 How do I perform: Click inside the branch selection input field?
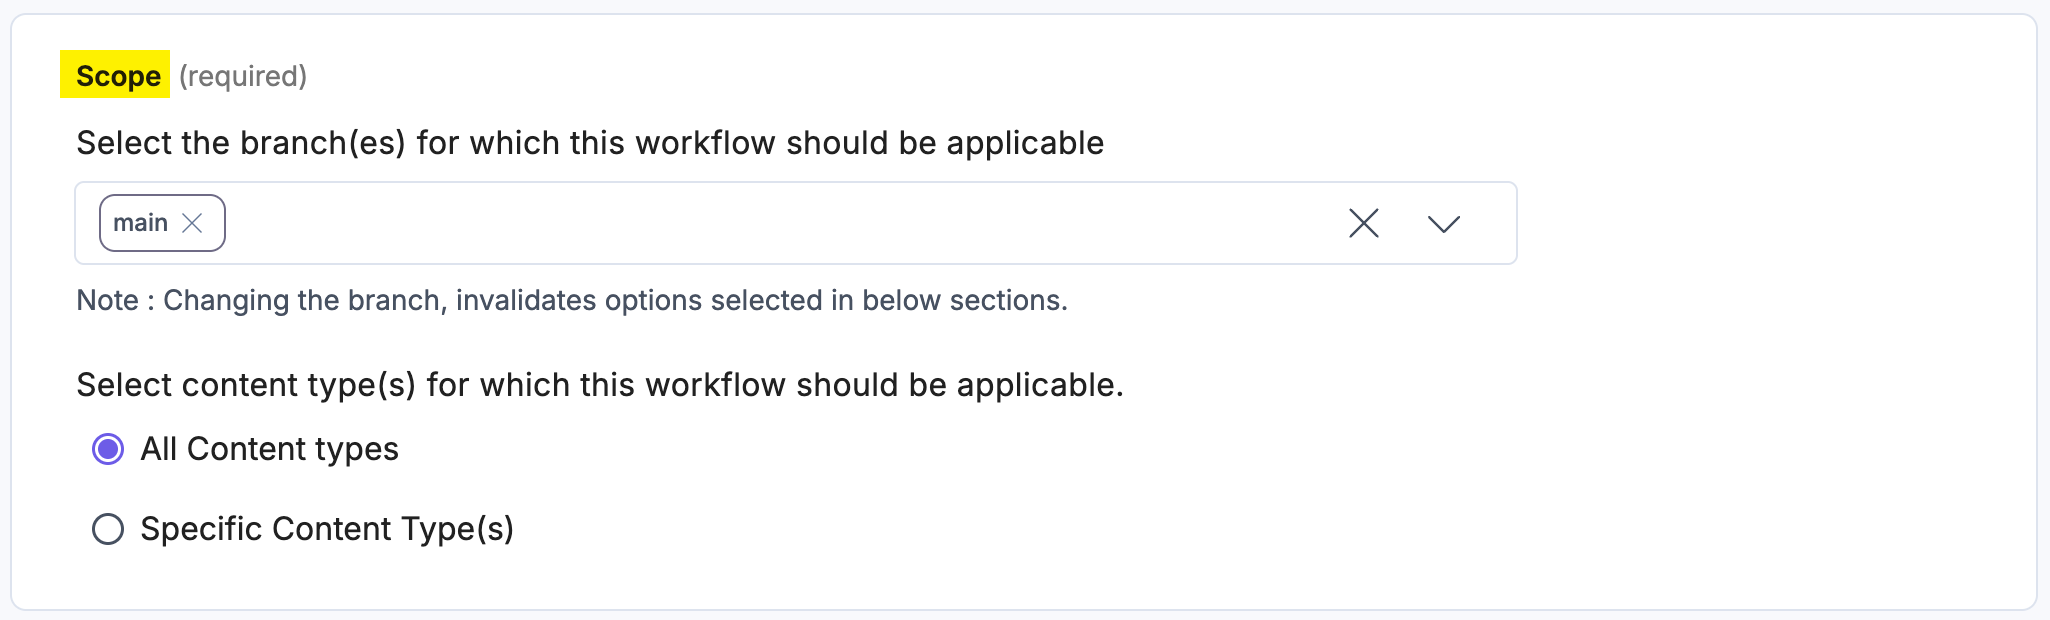(700, 222)
